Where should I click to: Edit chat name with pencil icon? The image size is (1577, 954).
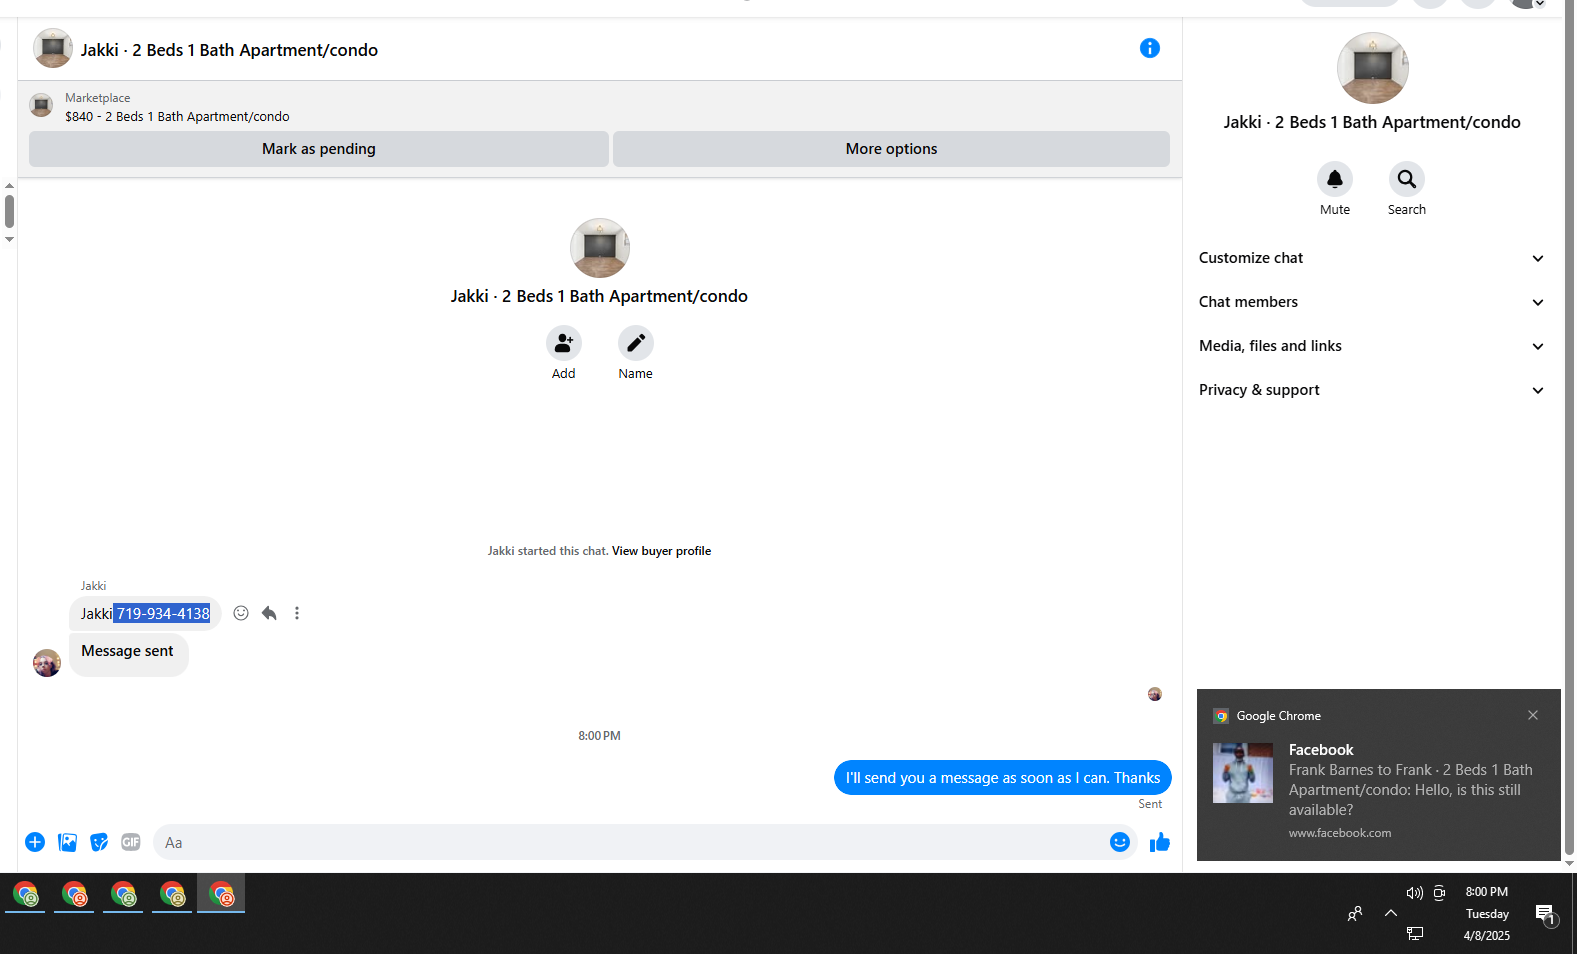point(635,343)
